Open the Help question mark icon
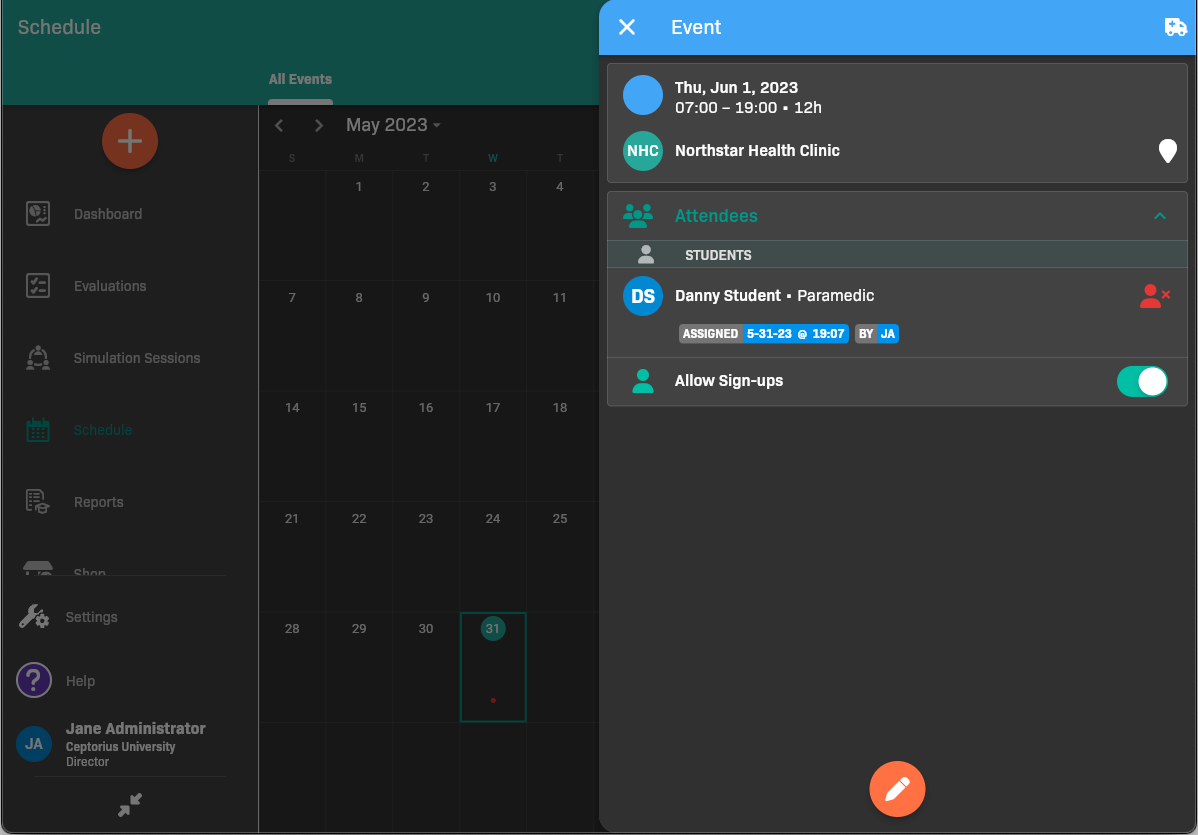The width and height of the screenshot is (1198, 835). pos(34,681)
